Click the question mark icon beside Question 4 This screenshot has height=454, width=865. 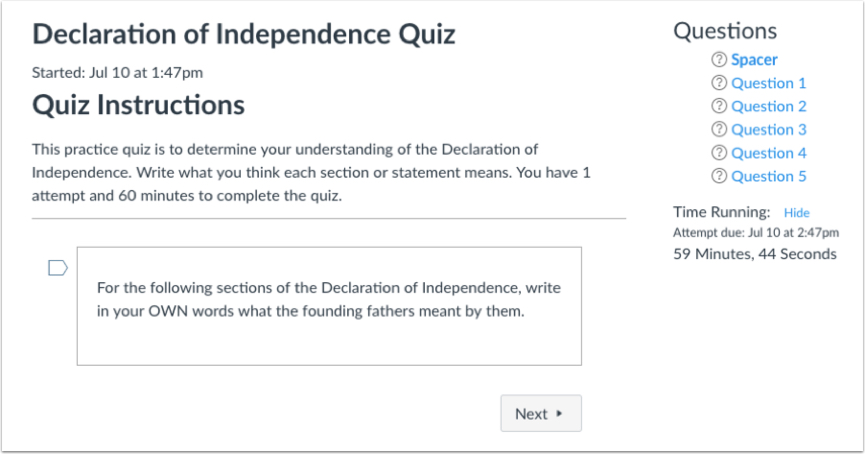719,153
